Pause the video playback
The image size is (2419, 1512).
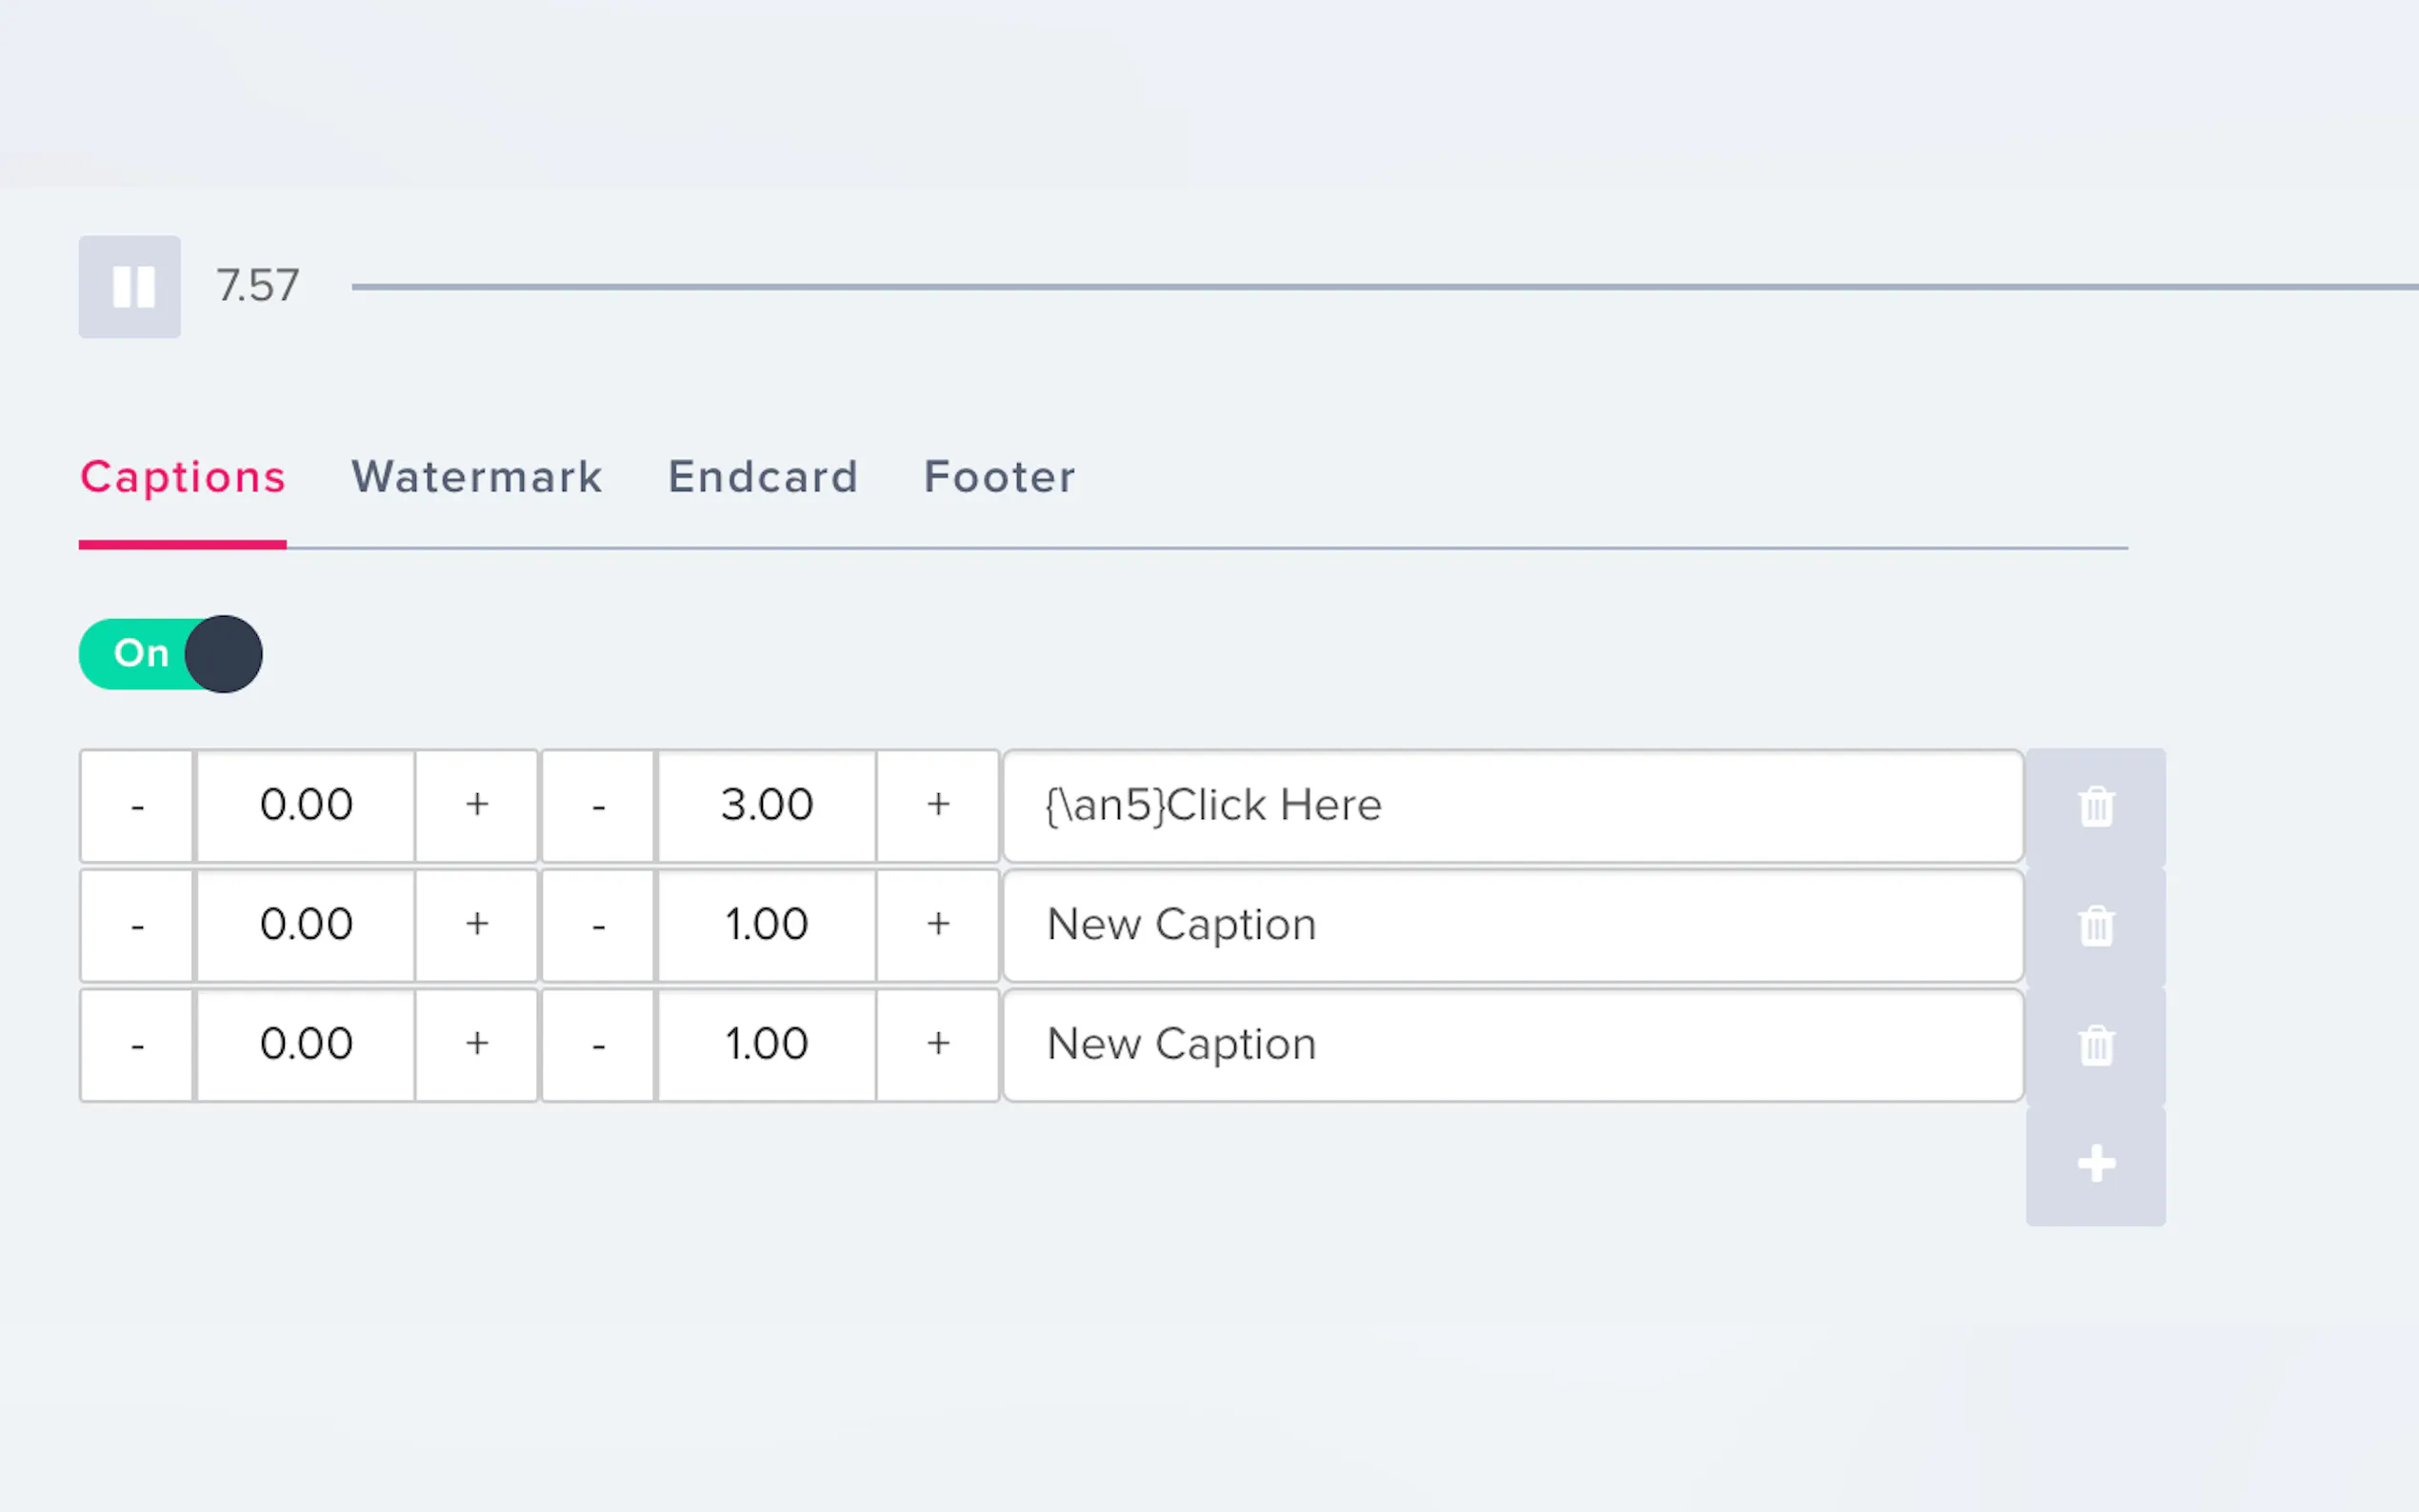click(130, 287)
